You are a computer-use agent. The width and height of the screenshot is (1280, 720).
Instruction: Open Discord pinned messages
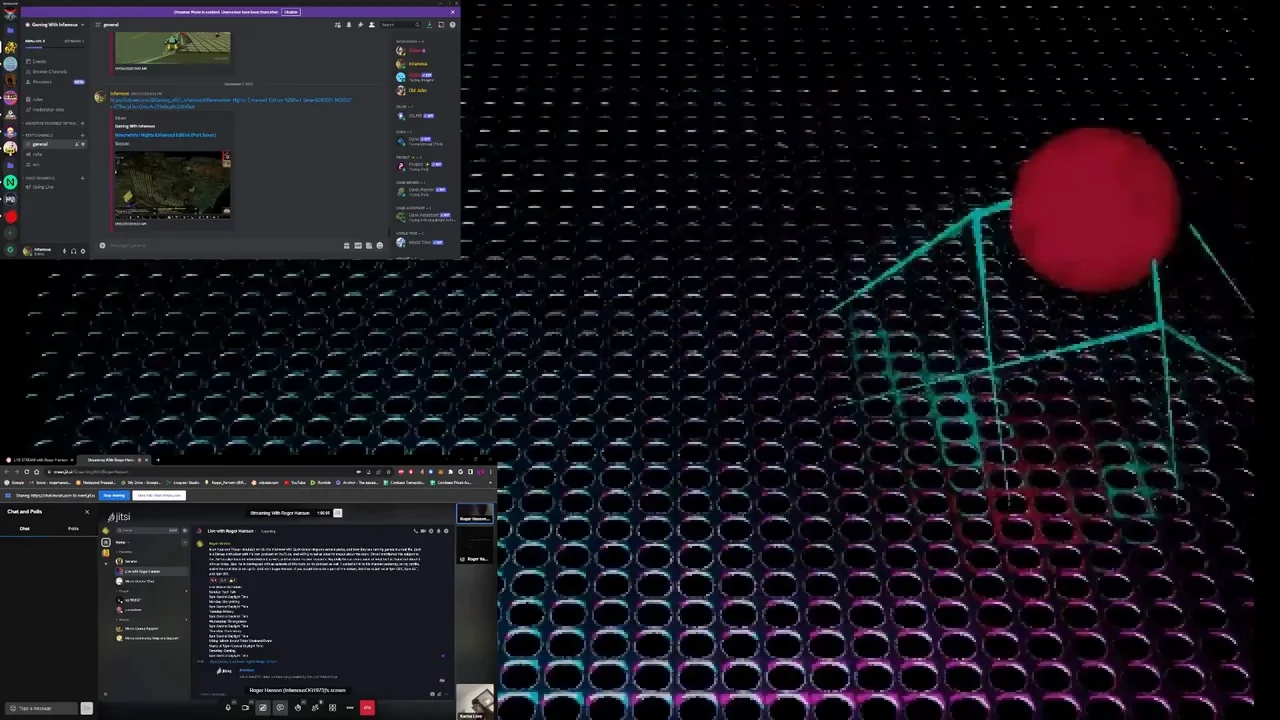pyautogui.click(x=360, y=25)
